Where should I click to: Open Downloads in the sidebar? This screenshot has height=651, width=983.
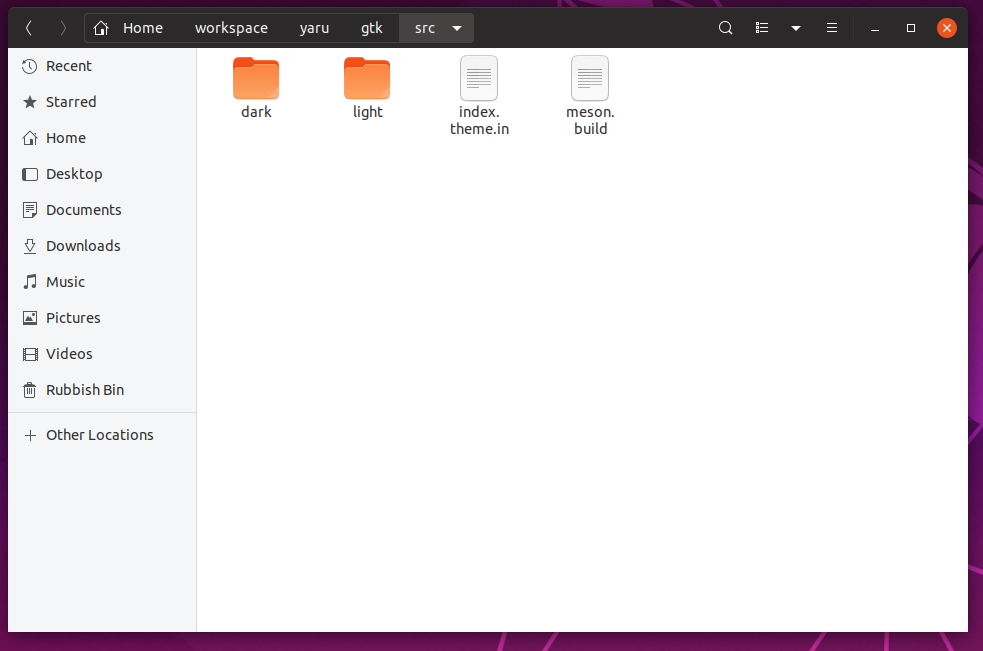coord(83,246)
